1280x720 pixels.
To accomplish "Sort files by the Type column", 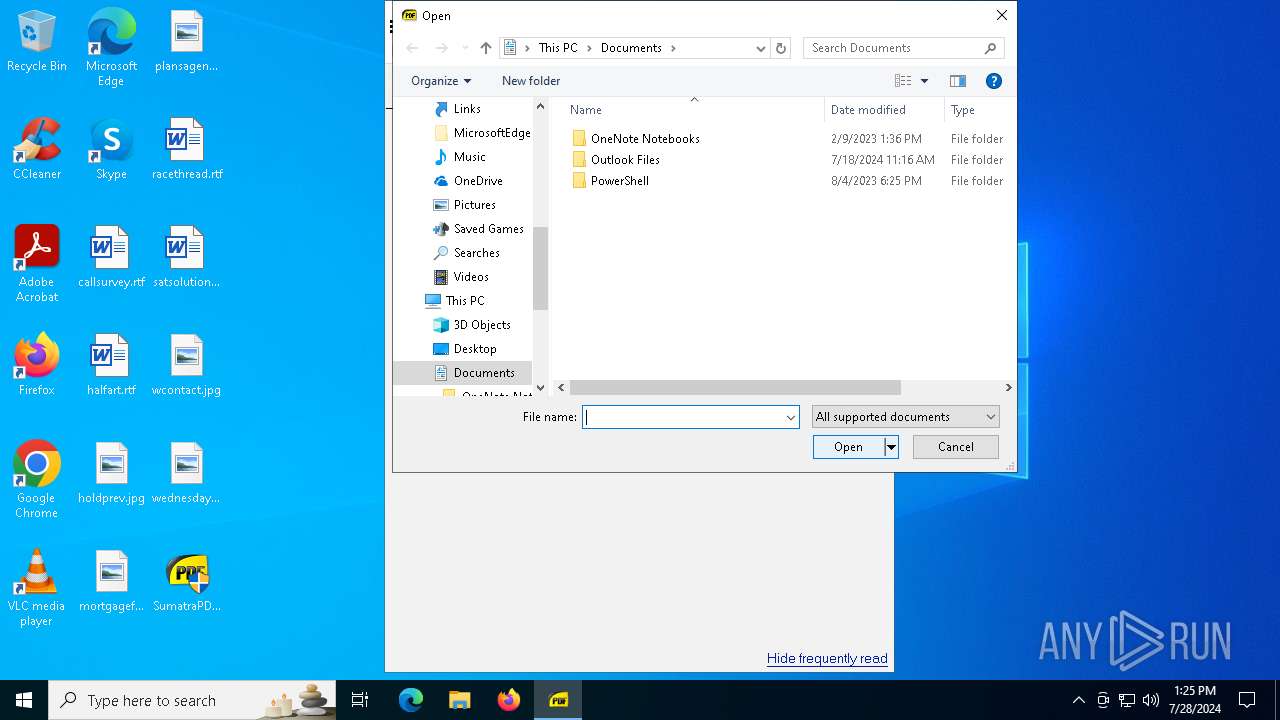I will pos(978,110).
